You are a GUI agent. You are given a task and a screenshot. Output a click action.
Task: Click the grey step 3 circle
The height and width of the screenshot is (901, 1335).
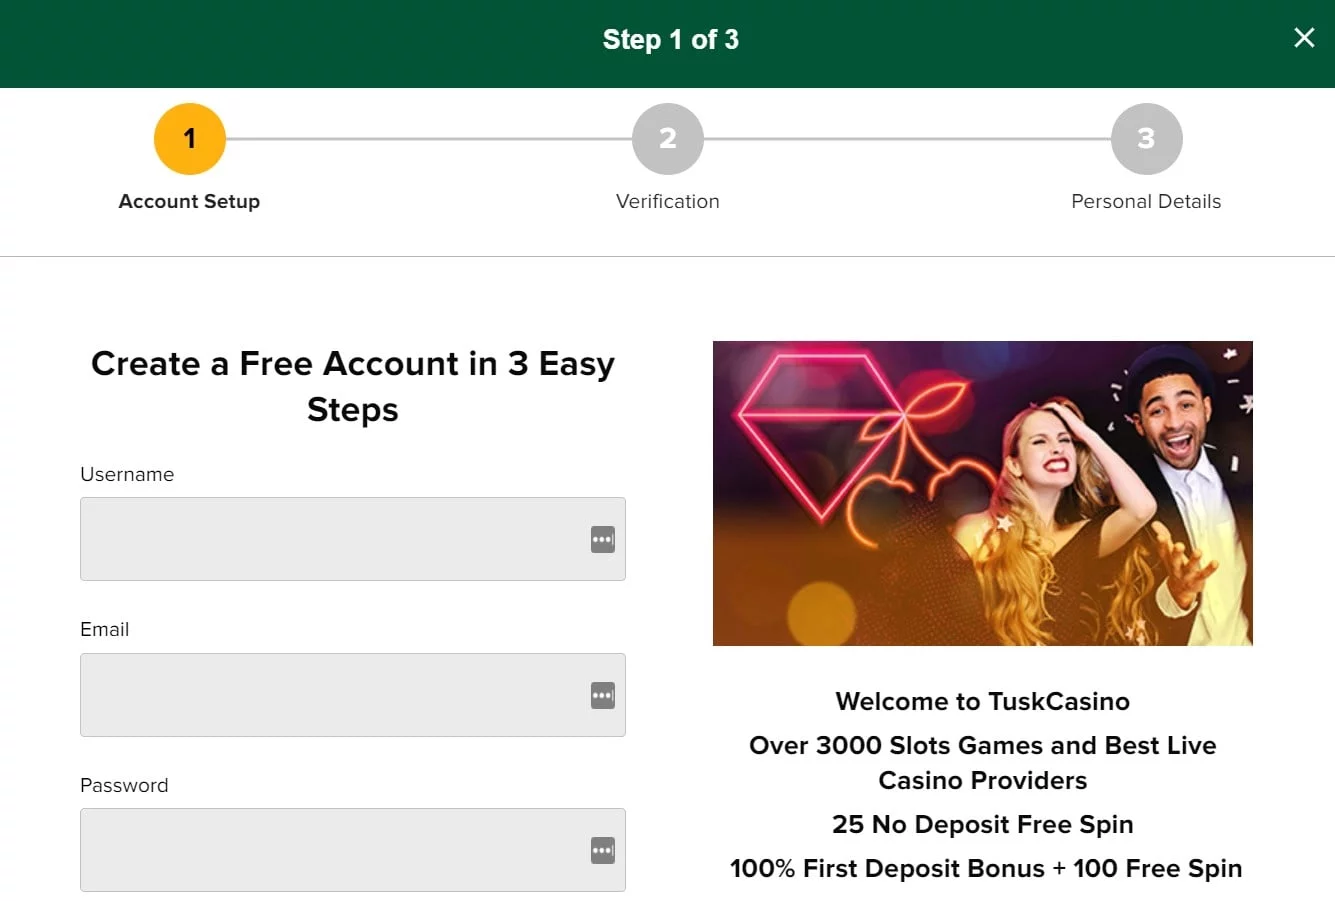(1146, 138)
